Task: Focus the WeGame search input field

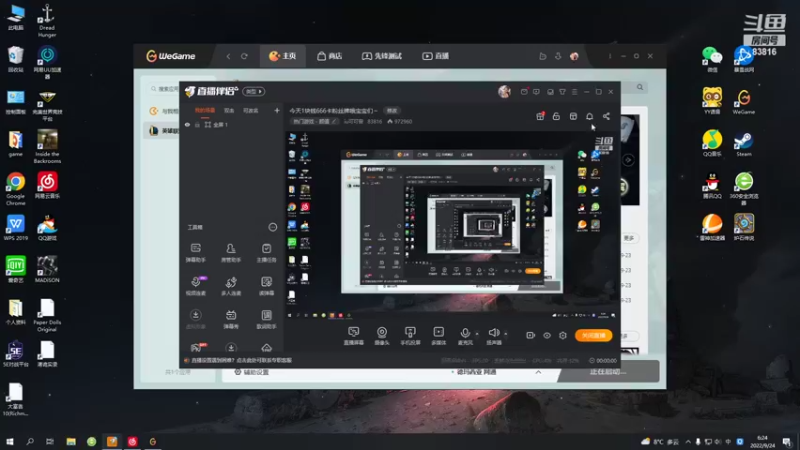Action: 164,89
